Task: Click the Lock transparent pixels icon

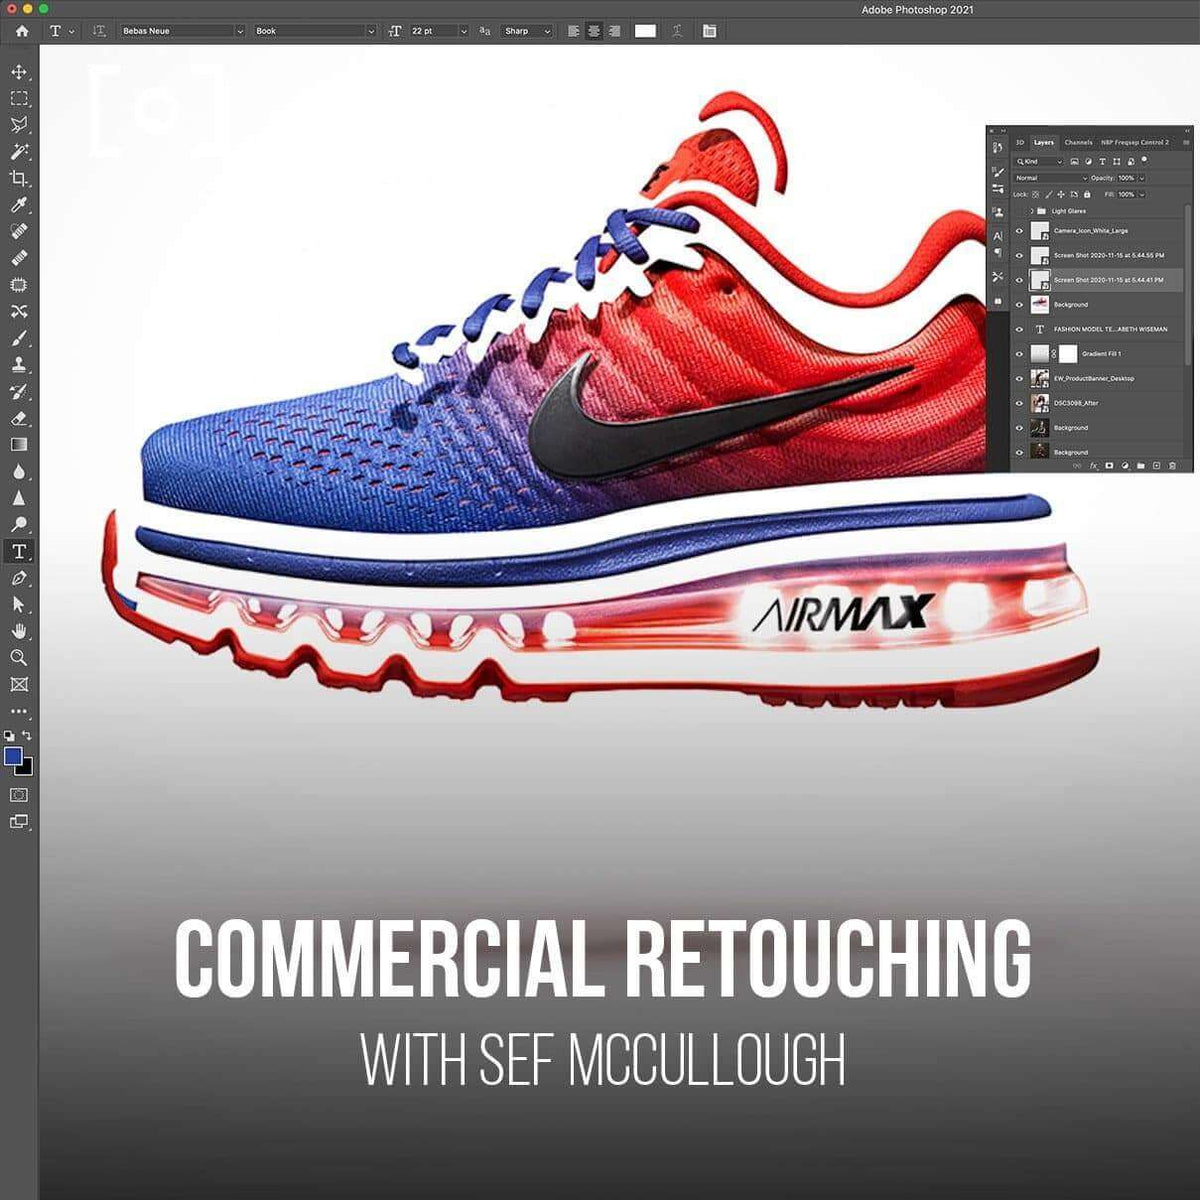Action: 1035,194
